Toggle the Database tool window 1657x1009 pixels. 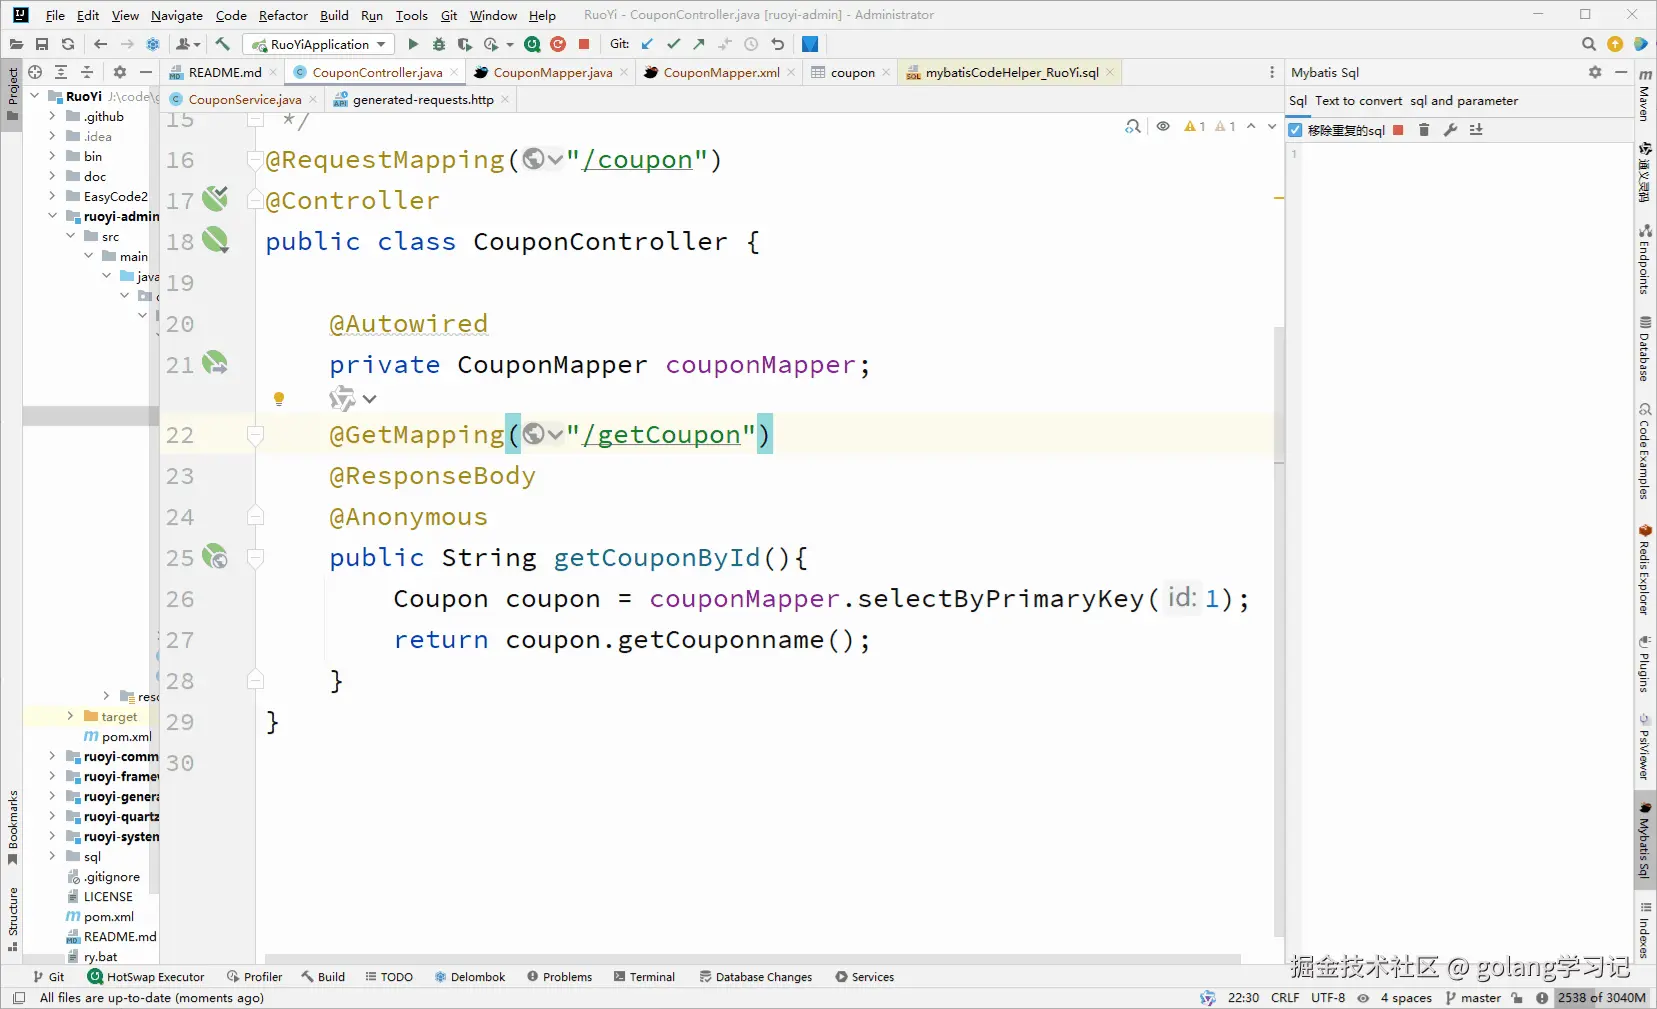coord(1644,349)
